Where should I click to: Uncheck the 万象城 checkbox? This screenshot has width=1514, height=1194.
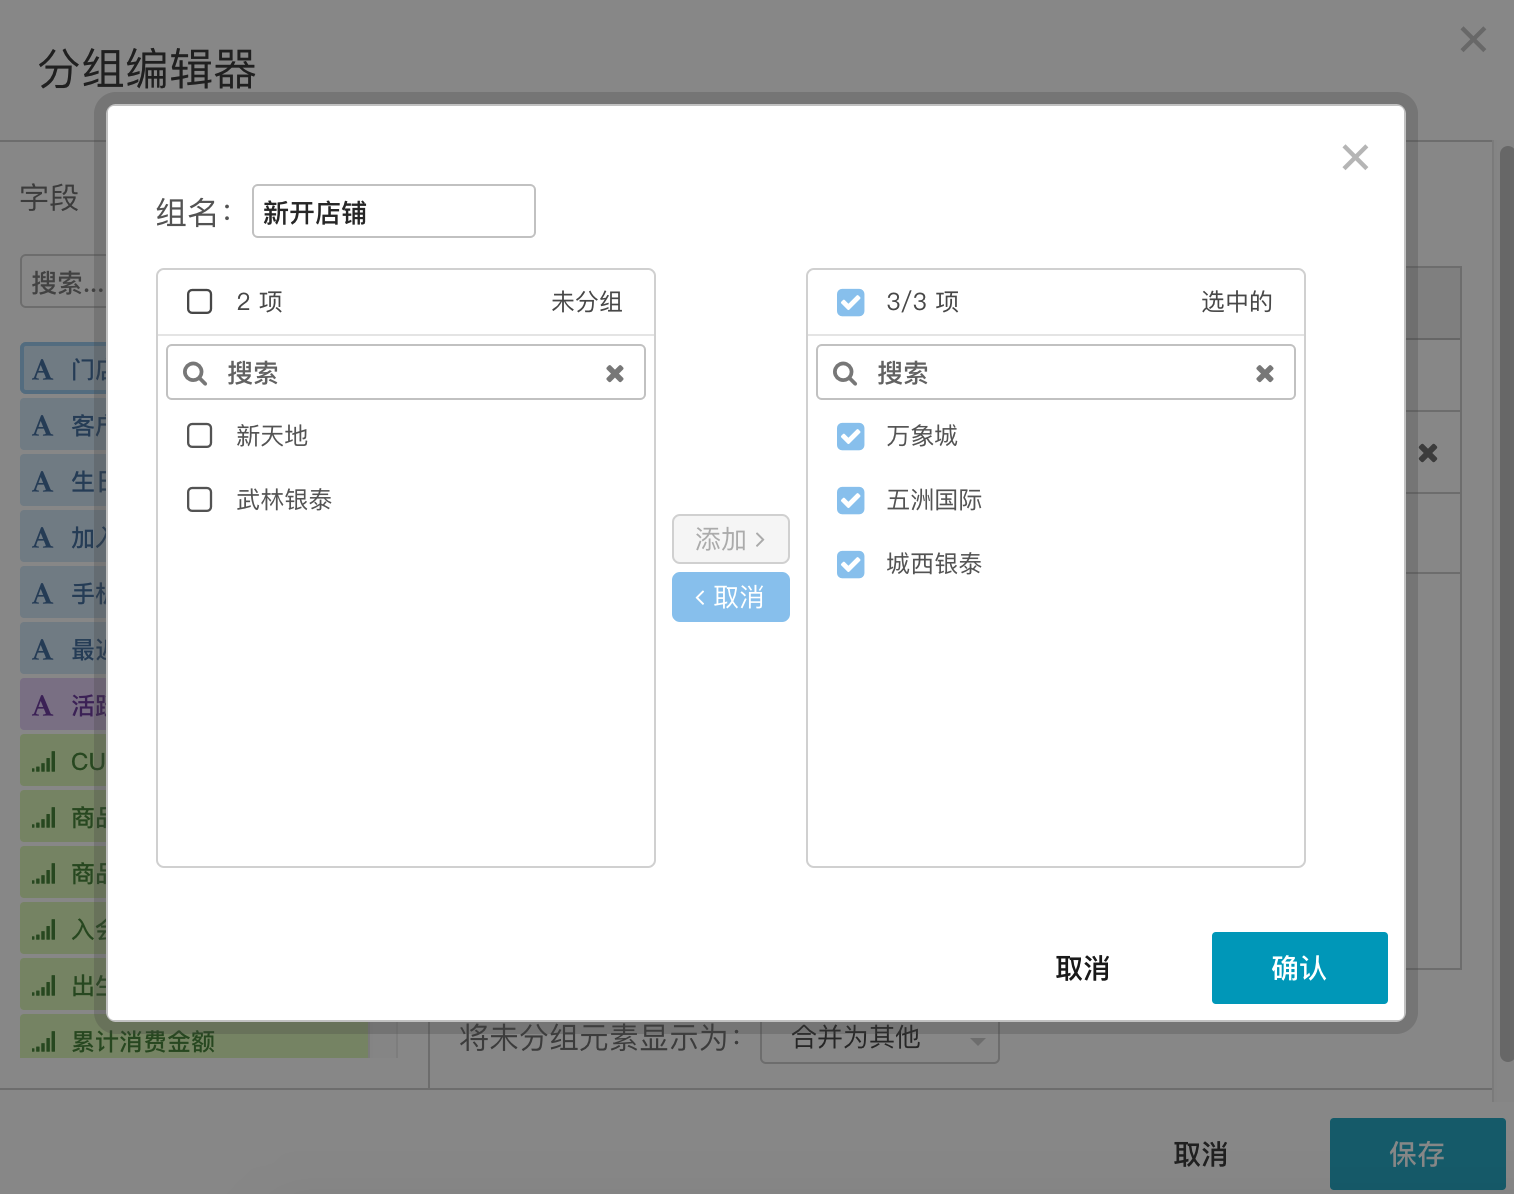point(851,436)
